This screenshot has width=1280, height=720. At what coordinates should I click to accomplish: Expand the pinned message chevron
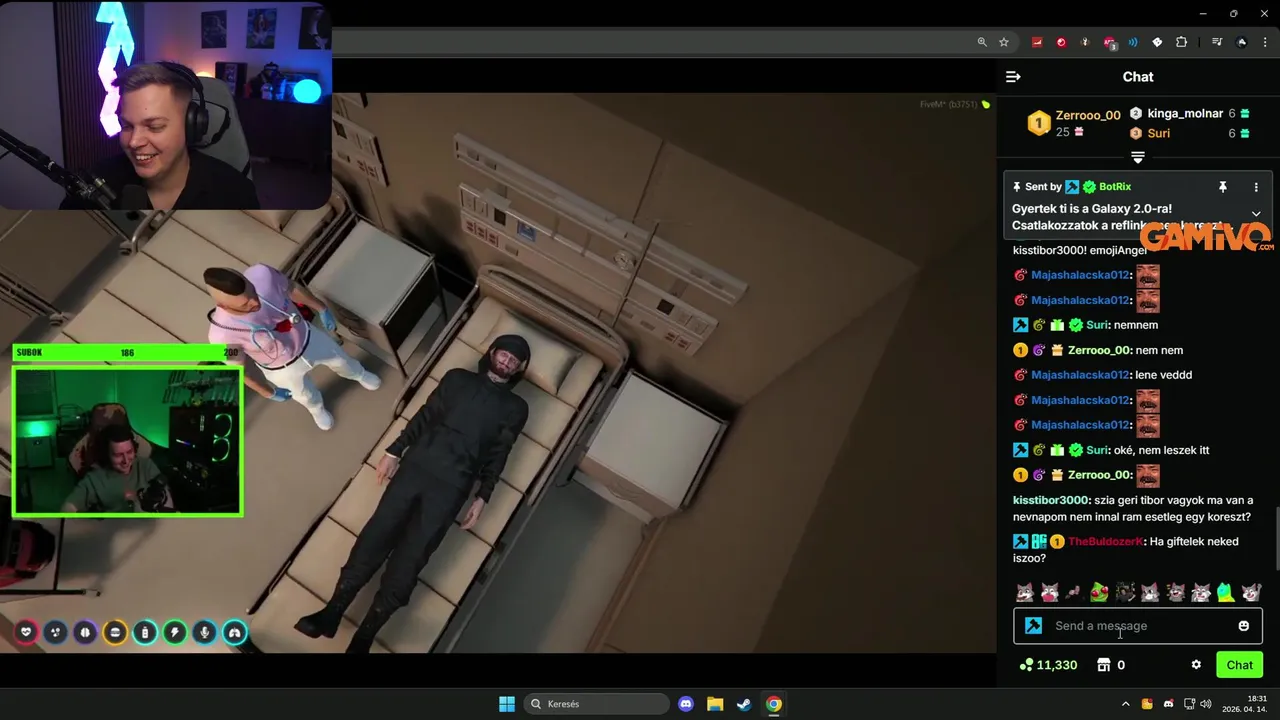point(1256,214)
